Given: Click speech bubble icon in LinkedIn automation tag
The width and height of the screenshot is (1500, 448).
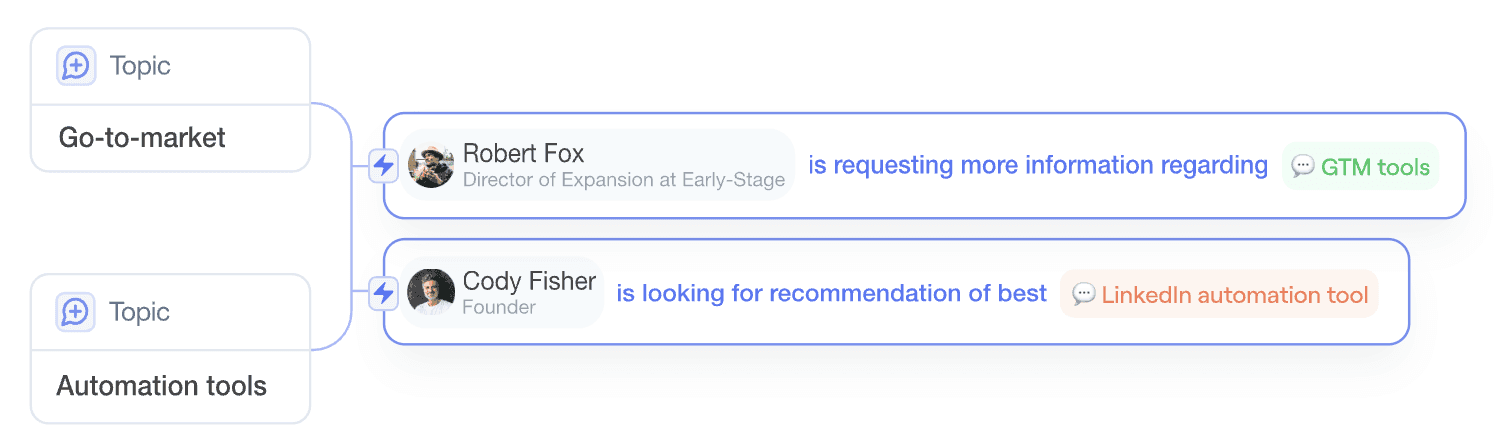Looking at the screenshot, I should pyautogui.click(x=1083, y=294).
